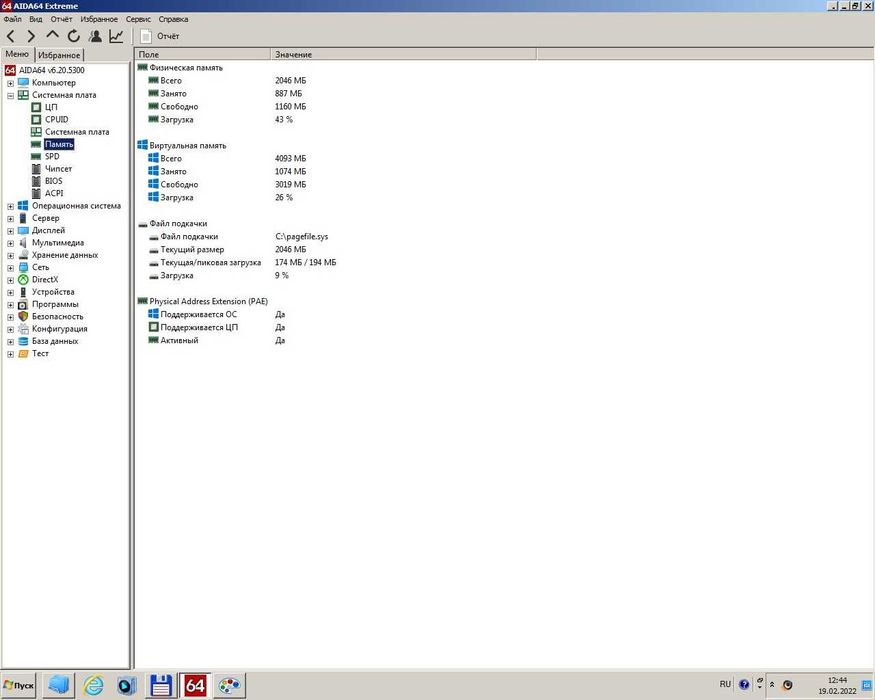Click the AIDA64 v6.20.5300 root icon

pos(9,70)
